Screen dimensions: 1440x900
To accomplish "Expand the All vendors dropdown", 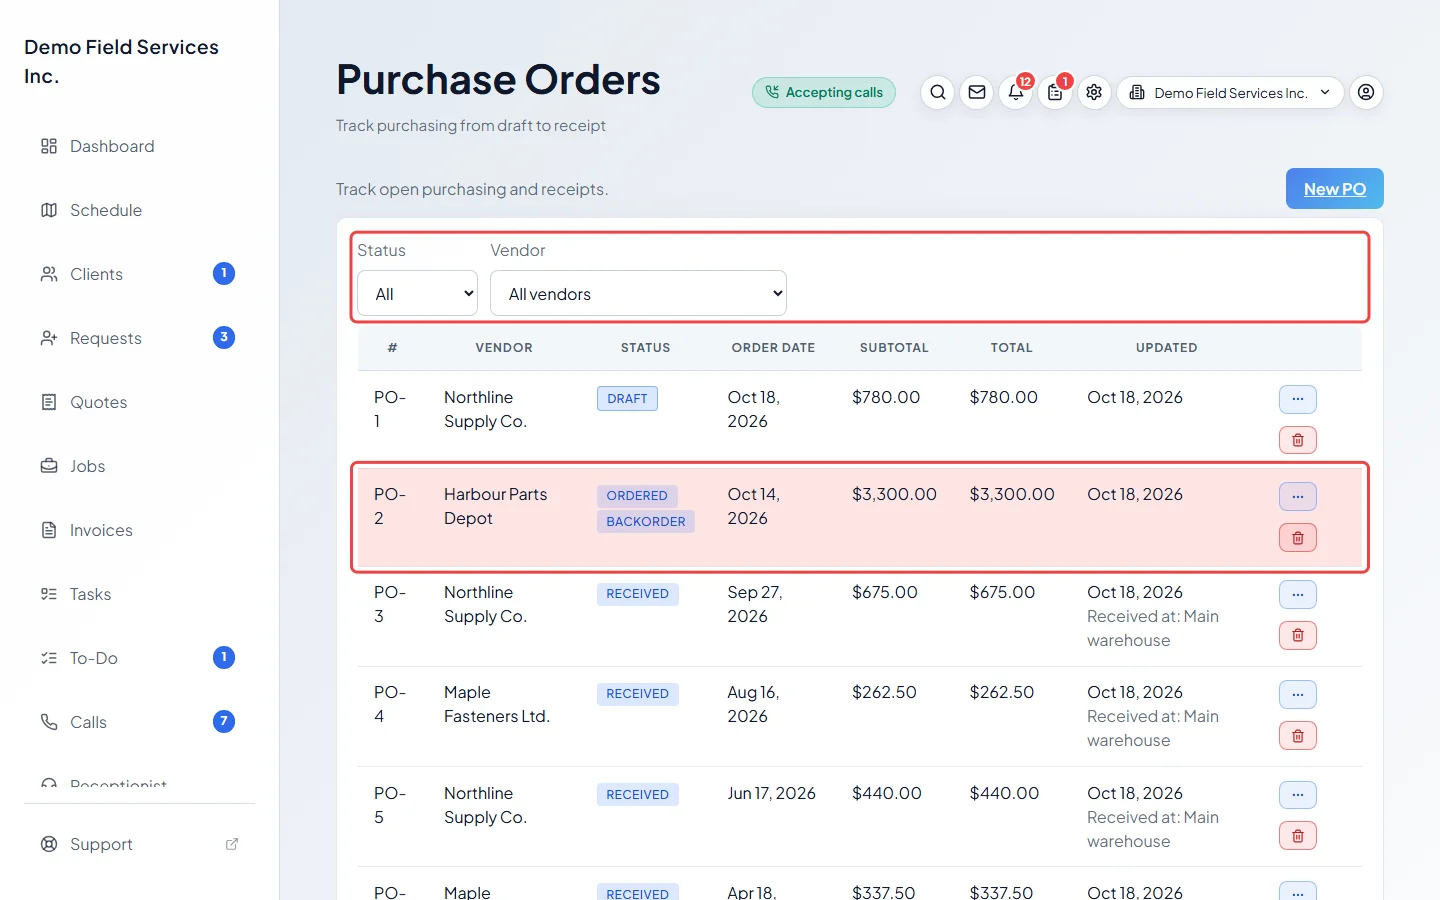I will (x=638, y=293).
